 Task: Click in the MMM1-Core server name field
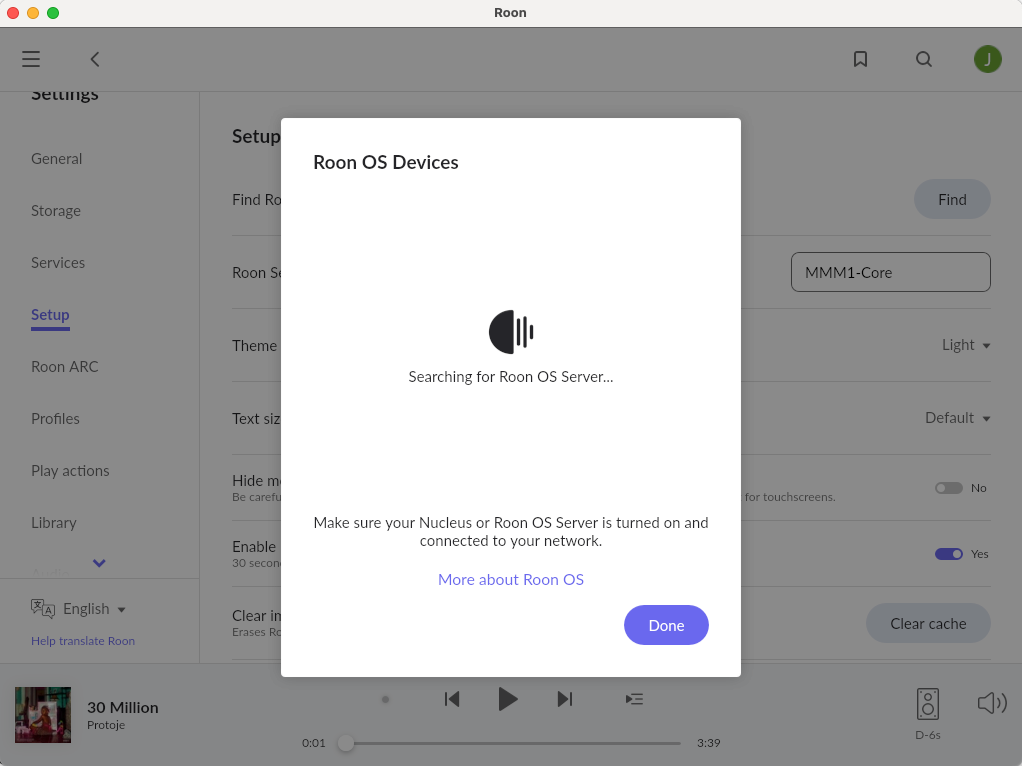pos(891,273)
